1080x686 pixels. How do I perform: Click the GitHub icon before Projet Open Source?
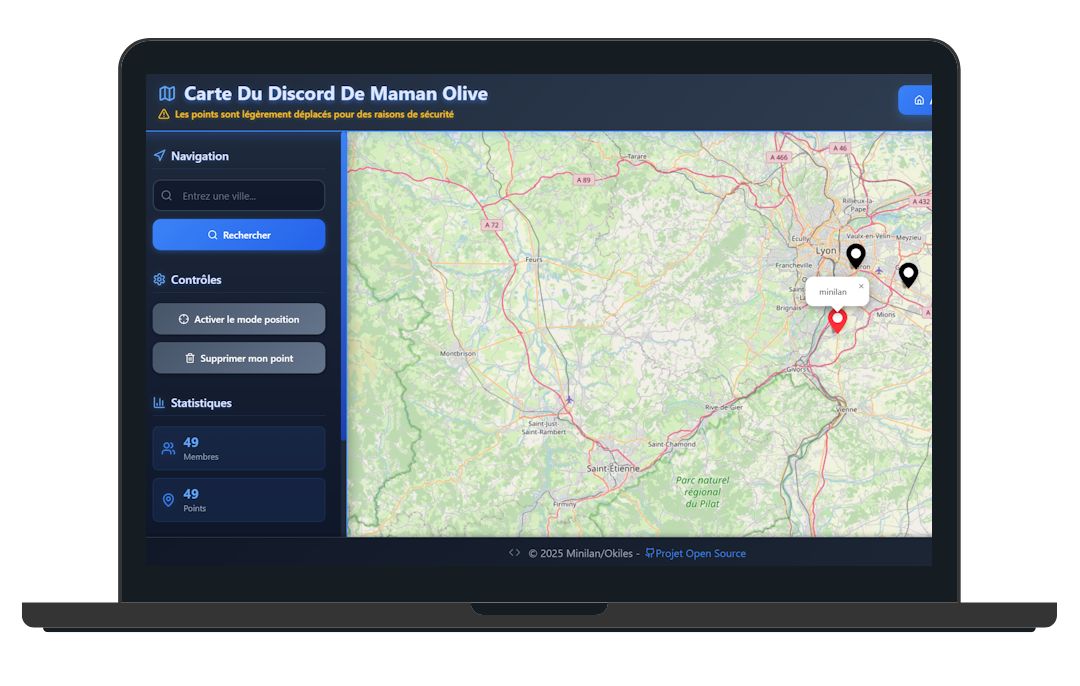tap(649, 553)
